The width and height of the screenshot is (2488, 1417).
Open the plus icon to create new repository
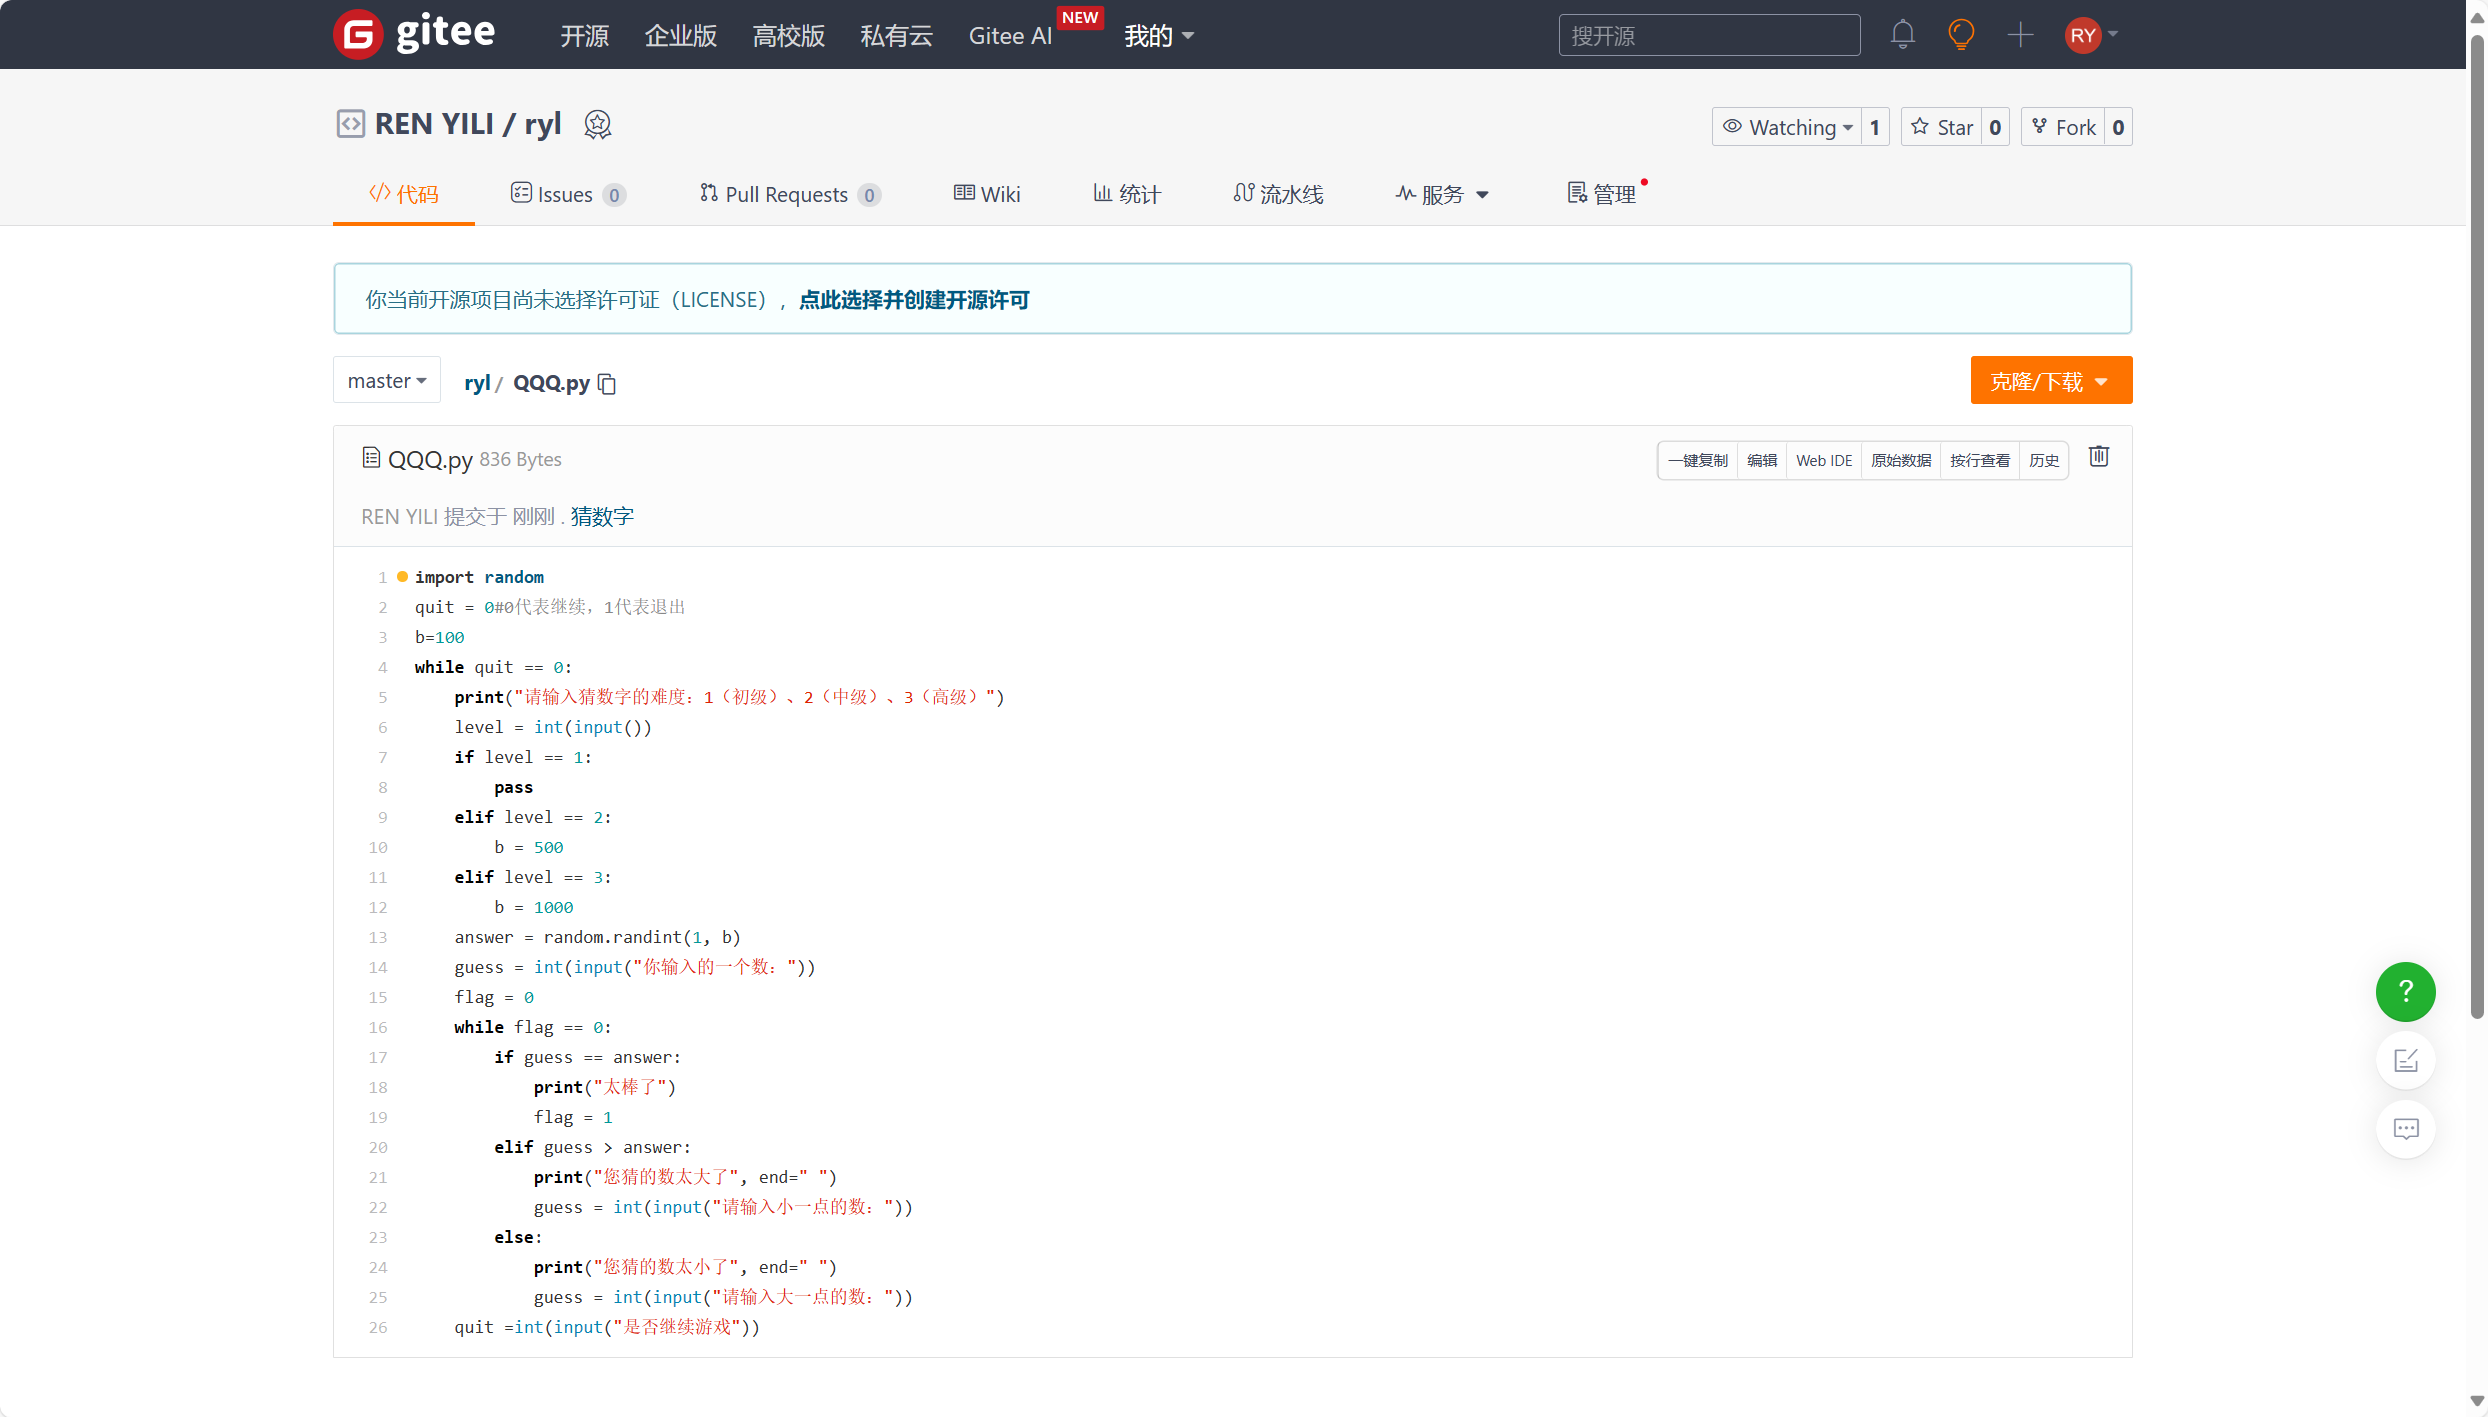click(2020, 34)
